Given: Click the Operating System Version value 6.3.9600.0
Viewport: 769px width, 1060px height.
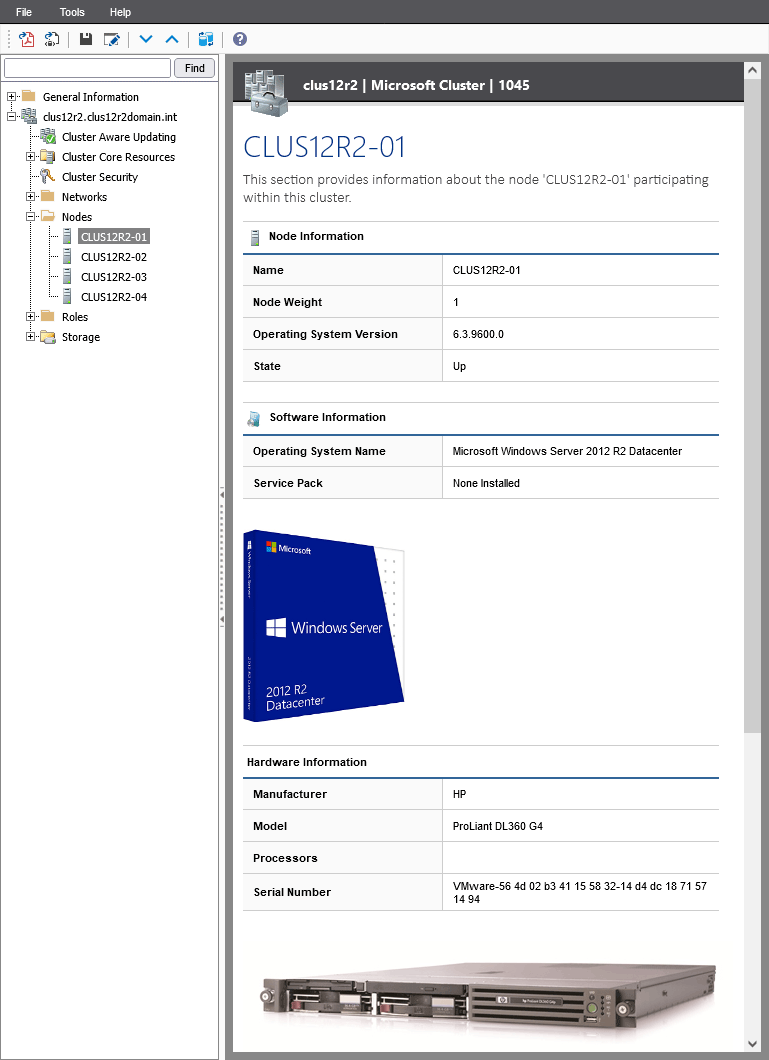Looking at the screenshot, I should (x=478, y=334).
